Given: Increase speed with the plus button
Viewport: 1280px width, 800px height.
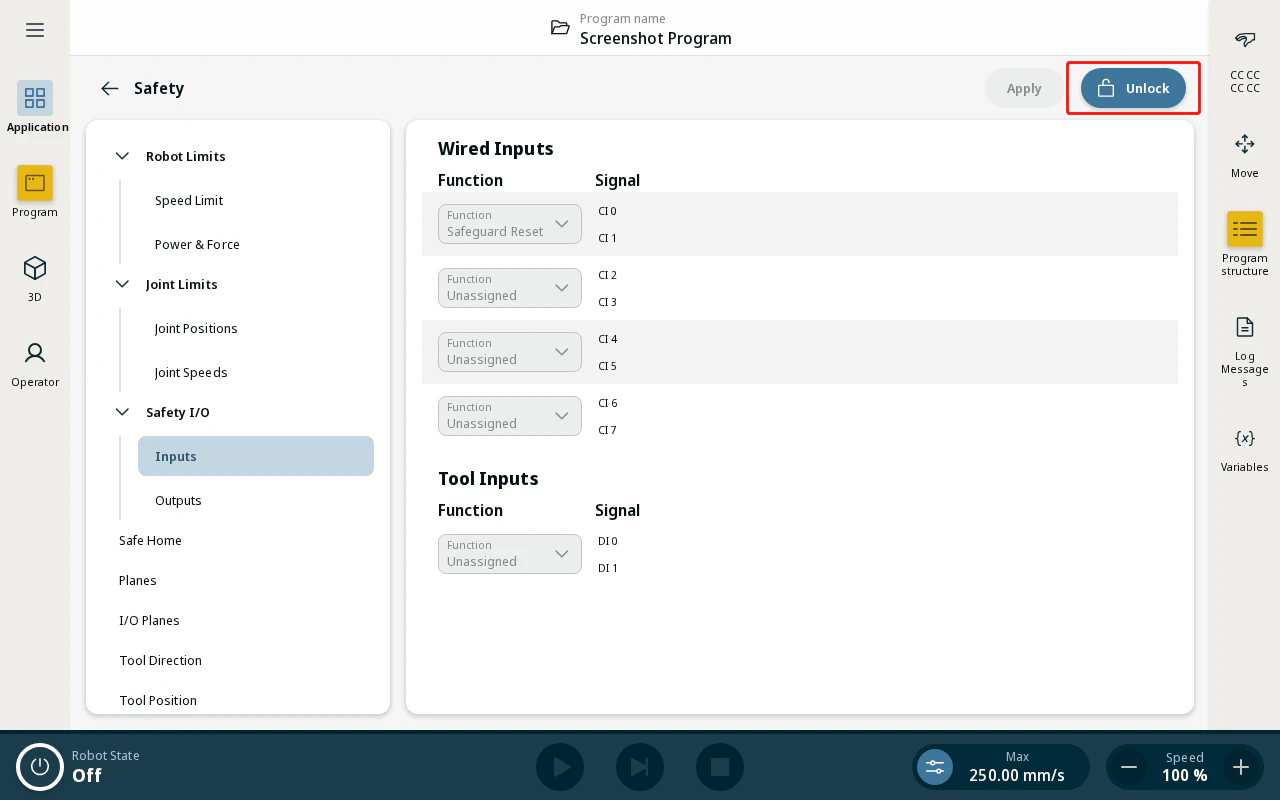Looking at the screenshot, I should click(1241, 767).
